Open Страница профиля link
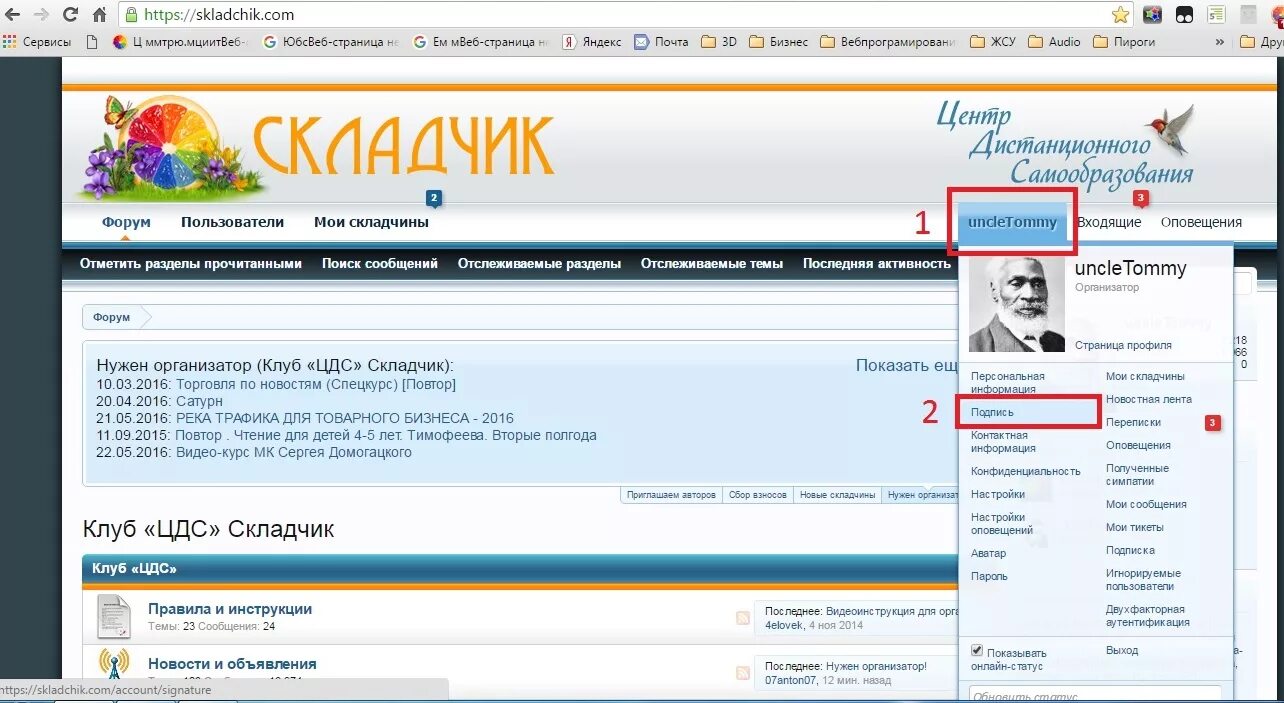The width and height of the screenshot is (1284, 703). point(1123,345)
